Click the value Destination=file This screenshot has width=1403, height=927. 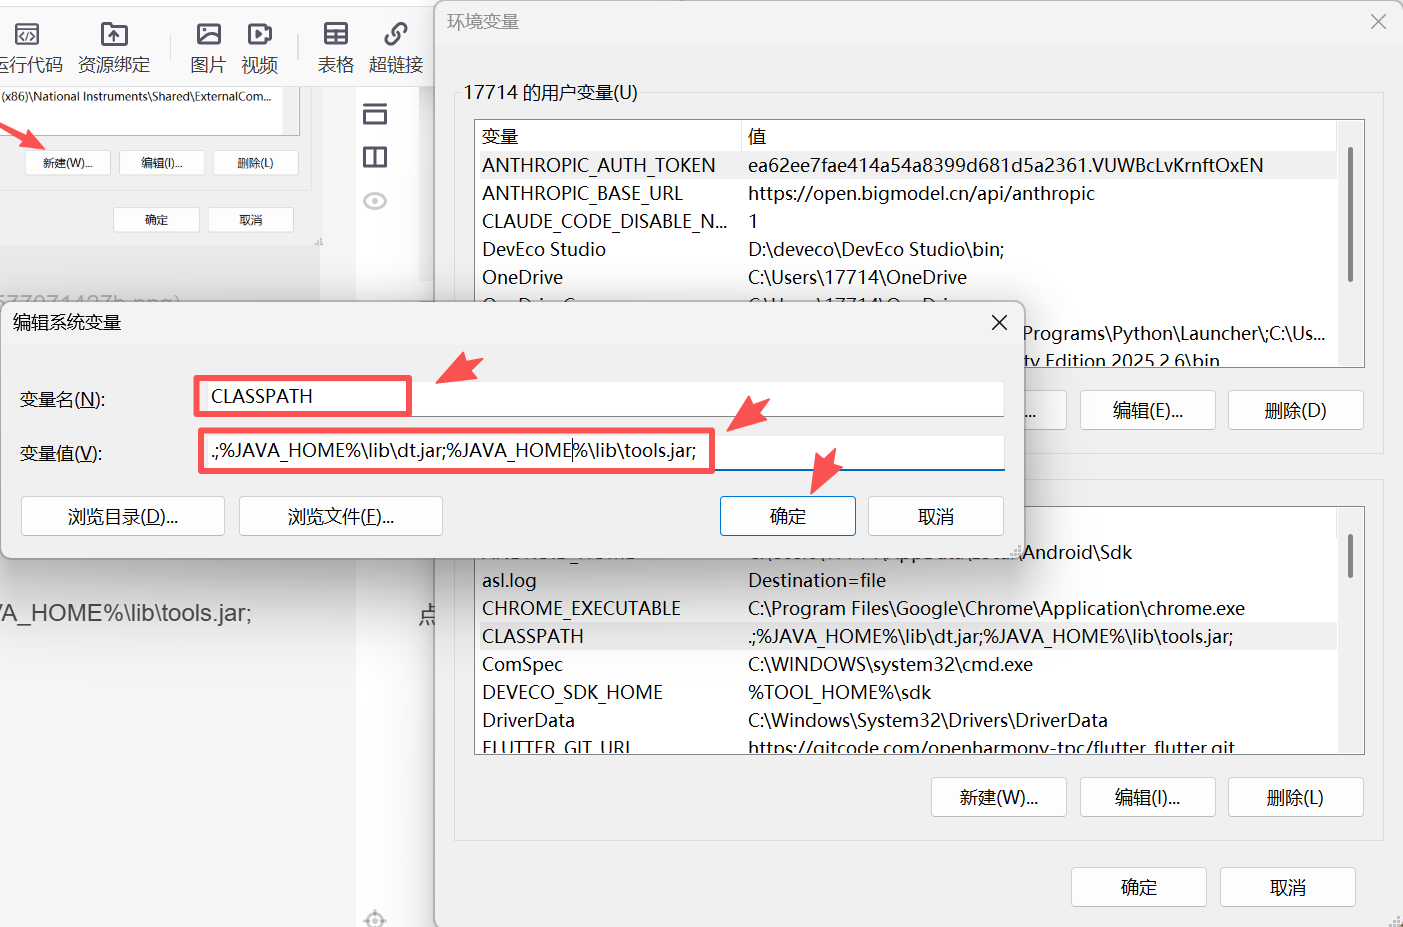pyautogui.click(x=817, y=580)
